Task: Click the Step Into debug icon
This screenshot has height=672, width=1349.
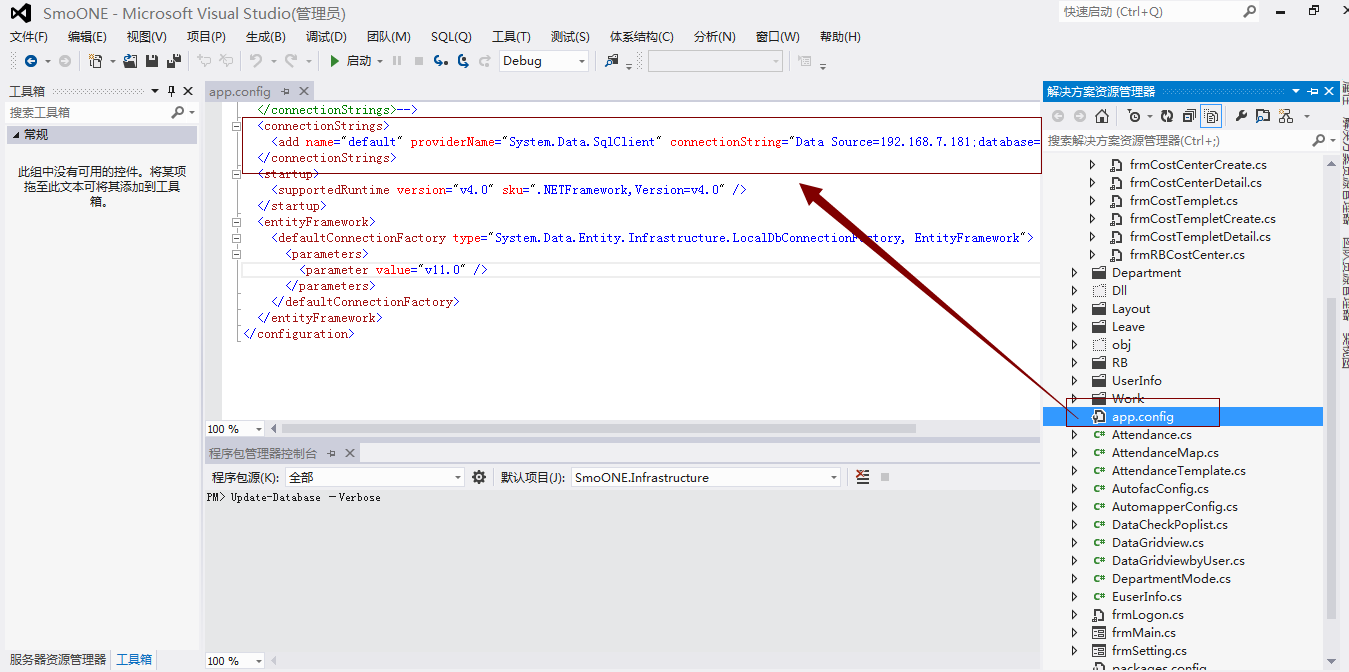Action: pyautogui.click(x=440, y=61)
